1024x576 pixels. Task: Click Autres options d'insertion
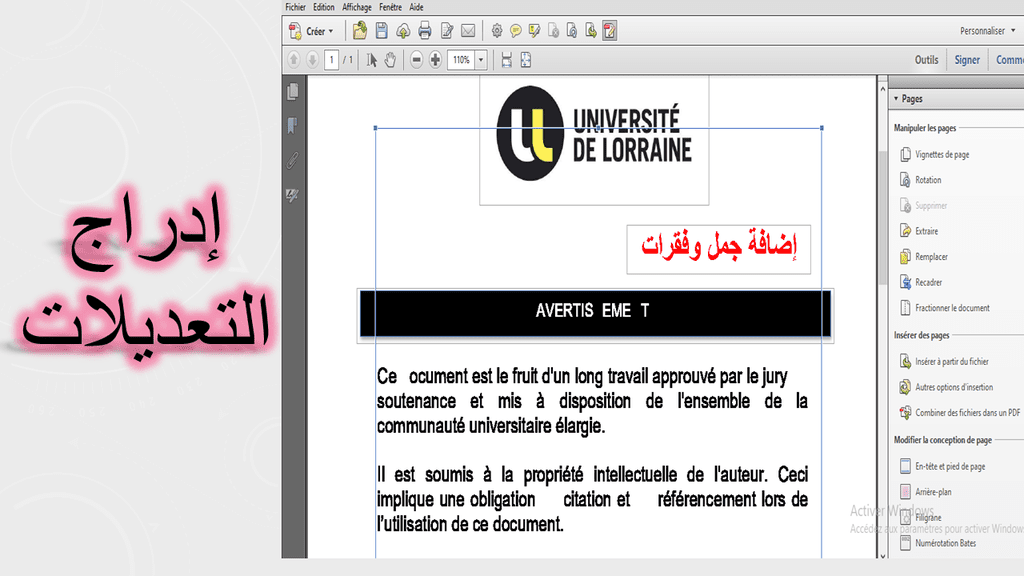coord(946,387)
